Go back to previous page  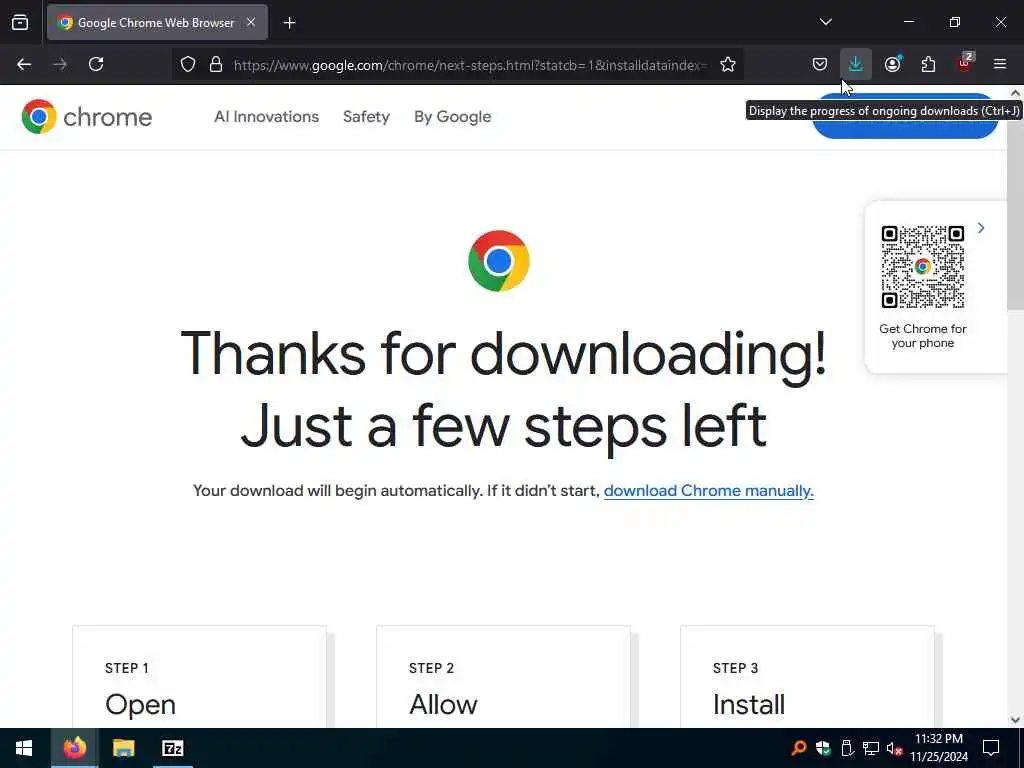tap(24, 64)
